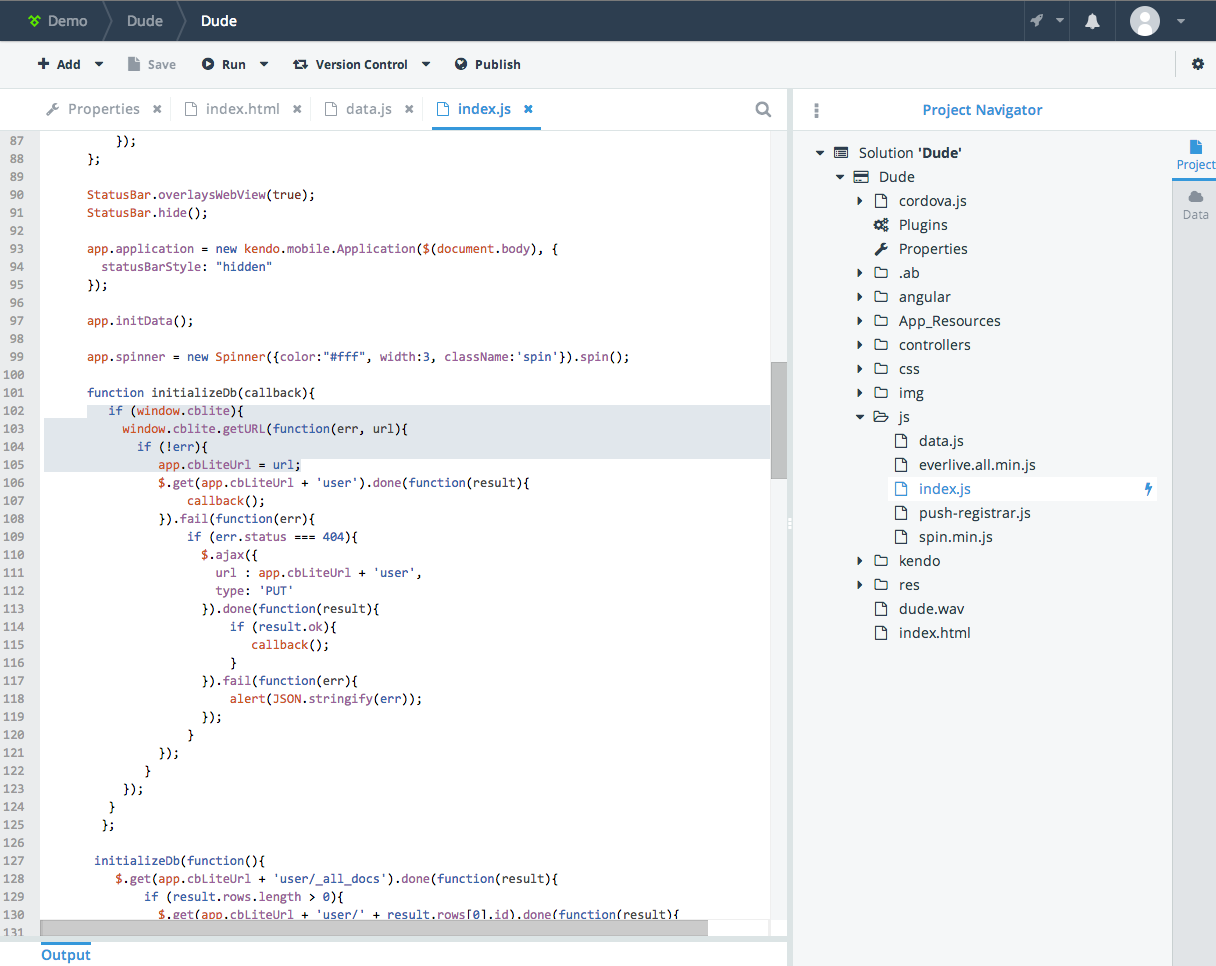Screen dimensions: 1216x966
Task: Open the Output panel tab
Action: pos(66,955)
